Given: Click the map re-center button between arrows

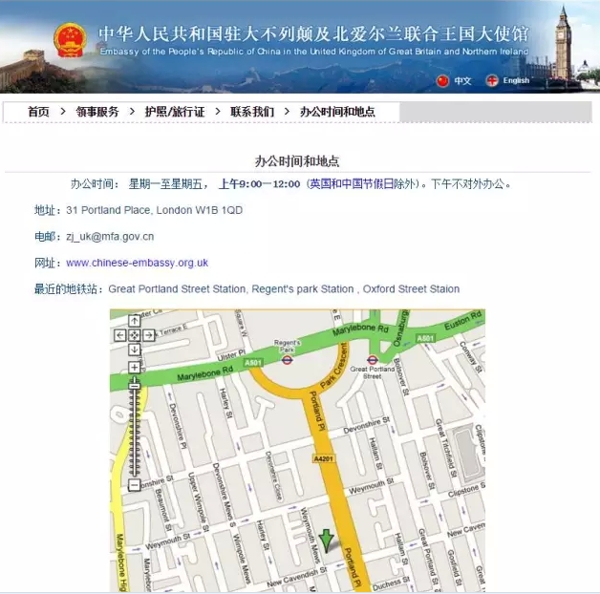Looking at the screenshot, I should (134, 336).
